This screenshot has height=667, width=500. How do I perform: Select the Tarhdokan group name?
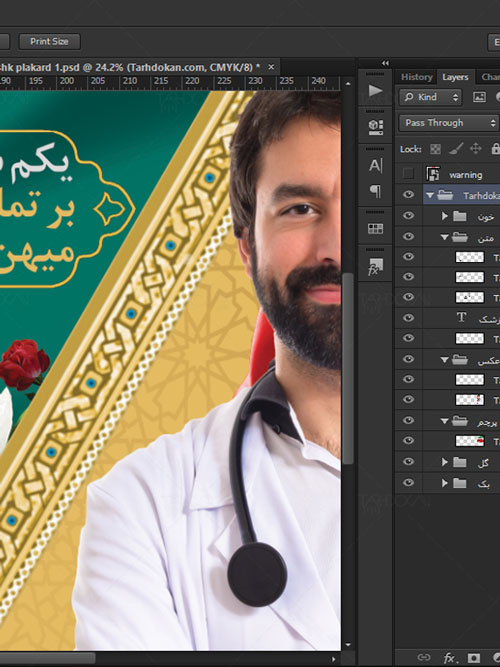click(x=481, y=196)
